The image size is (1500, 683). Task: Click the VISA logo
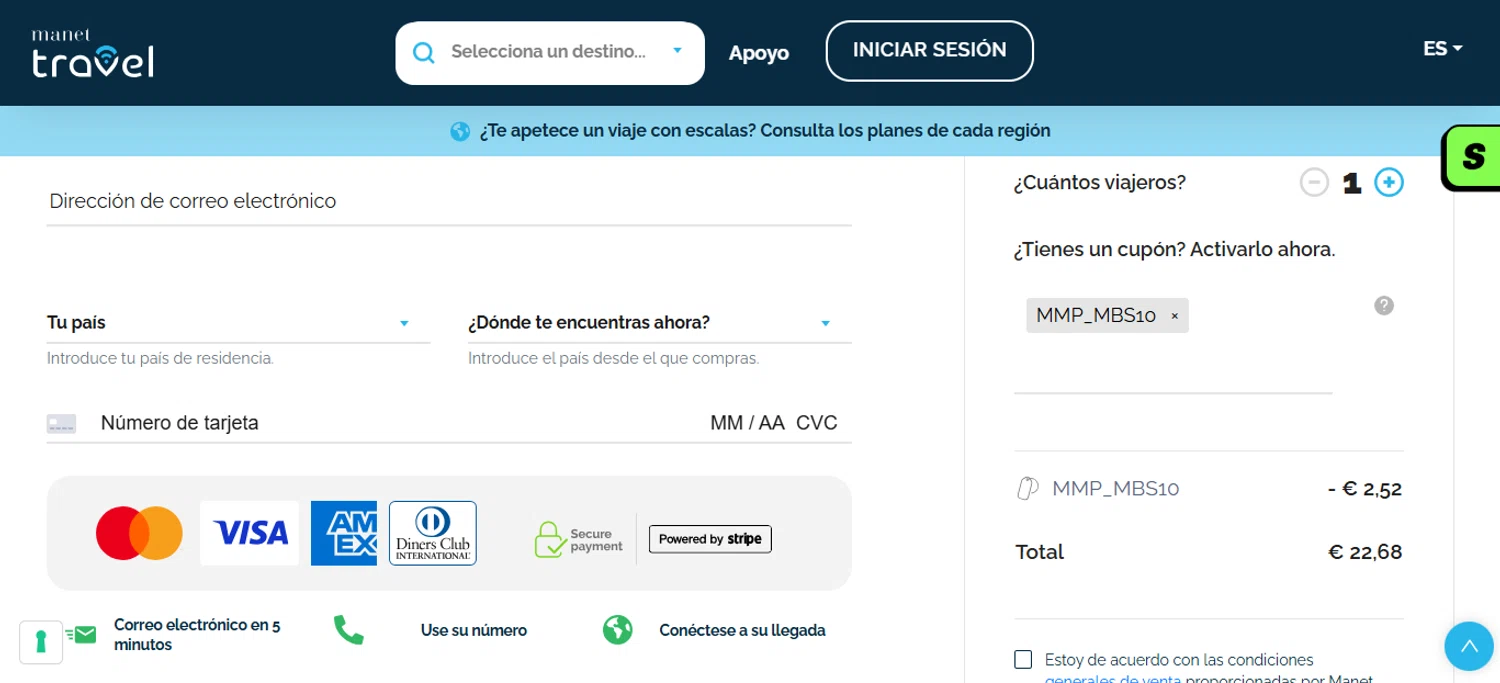click(249, 533)
